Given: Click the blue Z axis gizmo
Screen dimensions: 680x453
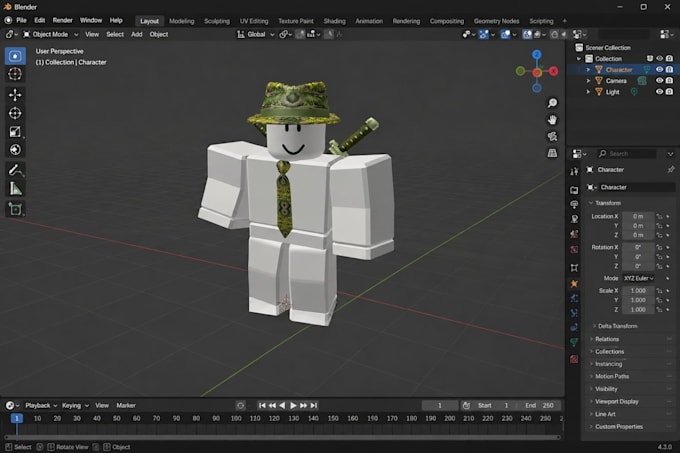Looking at the screenshot, I should (x=537, y=55).
